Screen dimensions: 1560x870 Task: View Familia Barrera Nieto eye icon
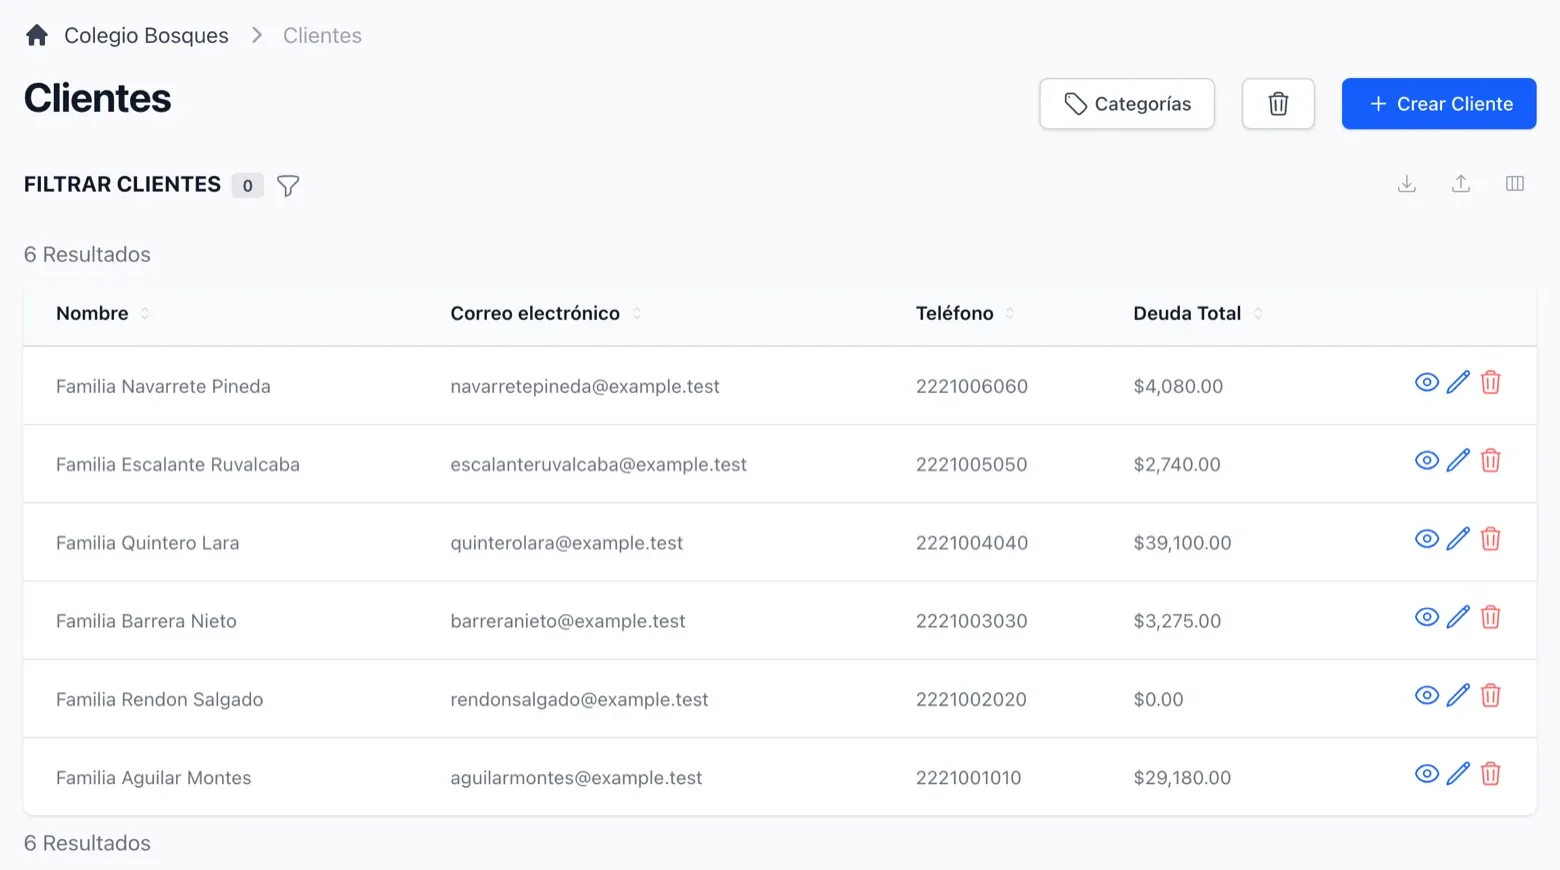1427,617
